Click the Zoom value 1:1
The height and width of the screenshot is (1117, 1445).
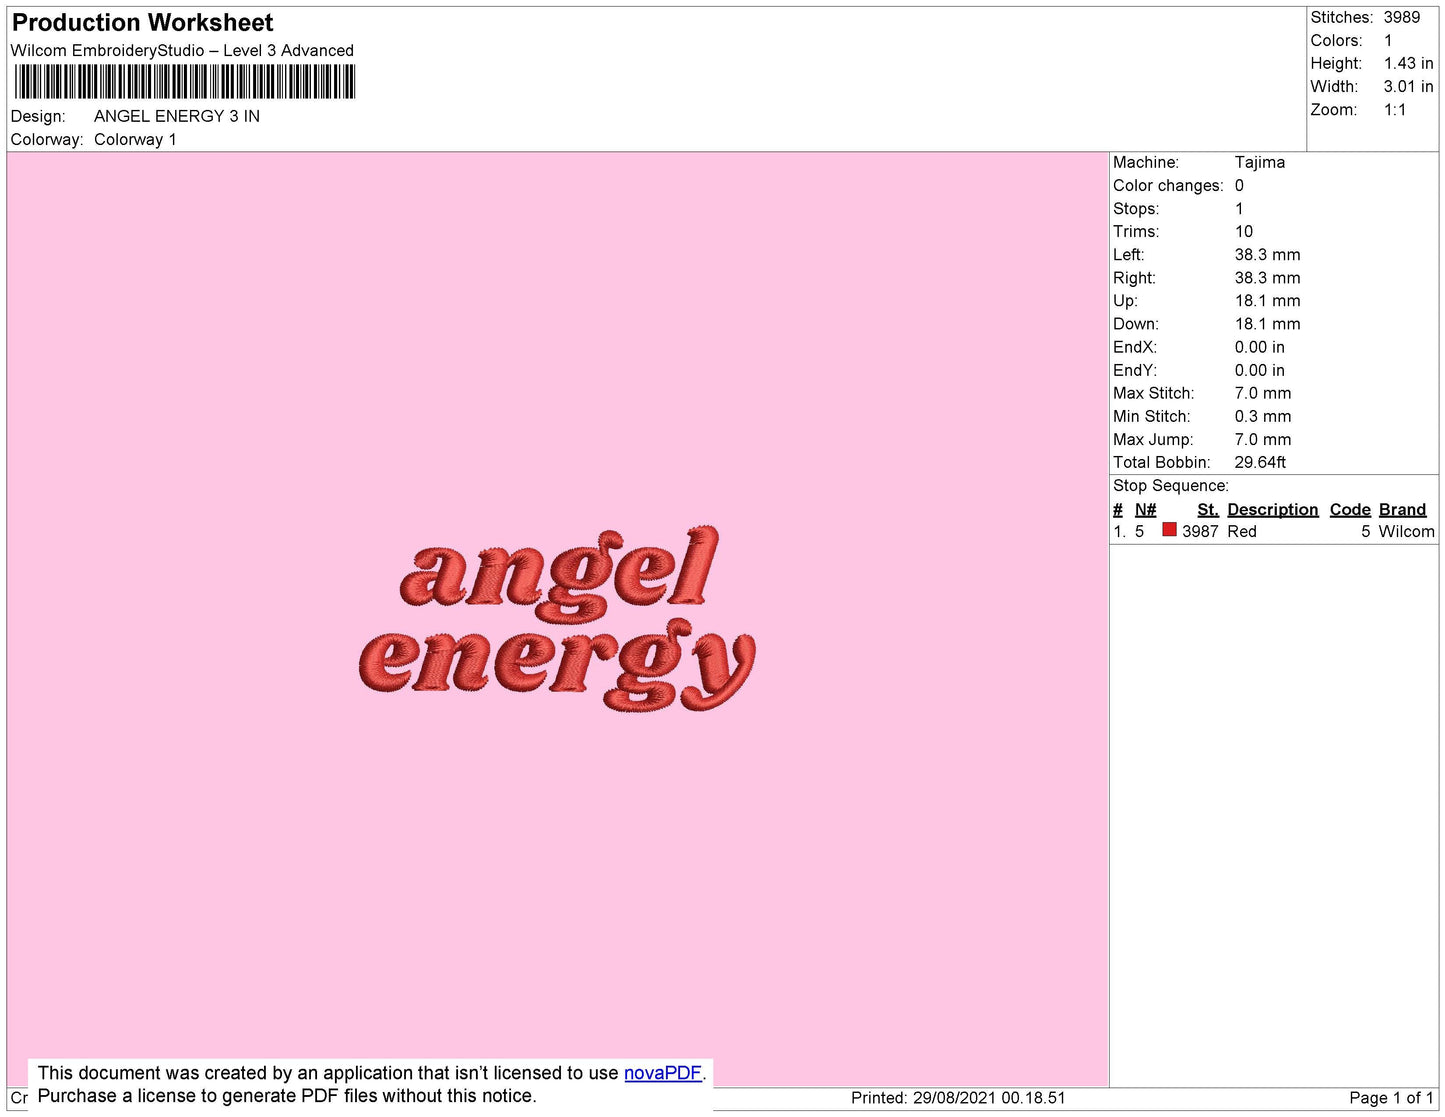(1395, 110)
